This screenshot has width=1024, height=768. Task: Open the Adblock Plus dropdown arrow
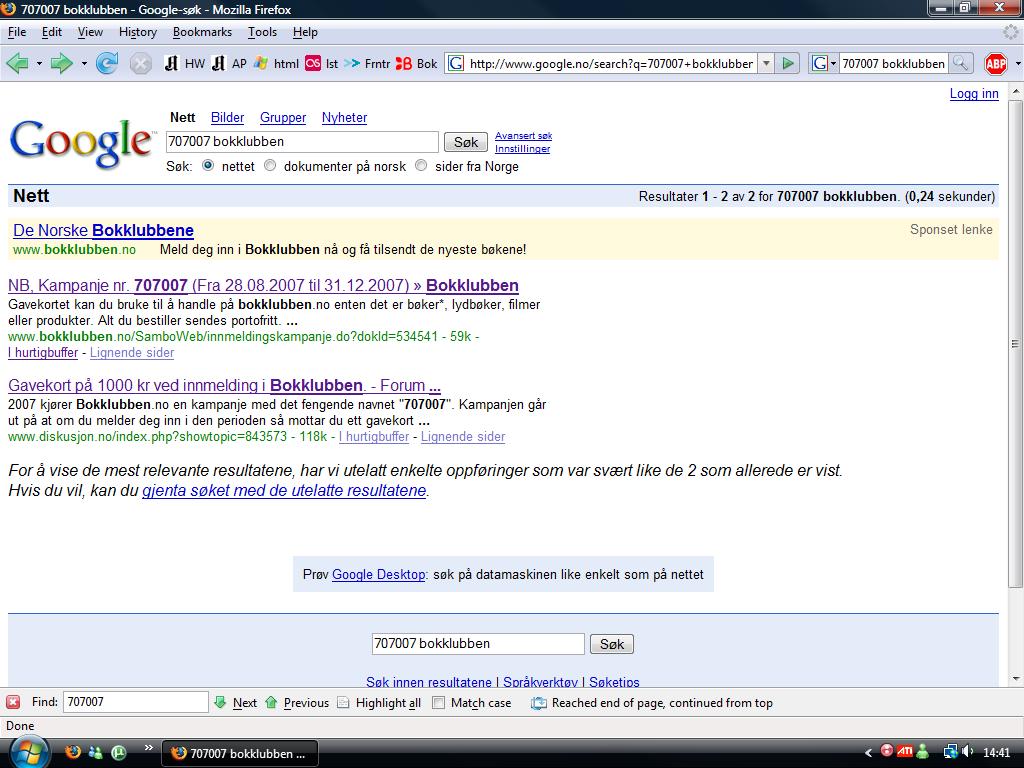1017,63
